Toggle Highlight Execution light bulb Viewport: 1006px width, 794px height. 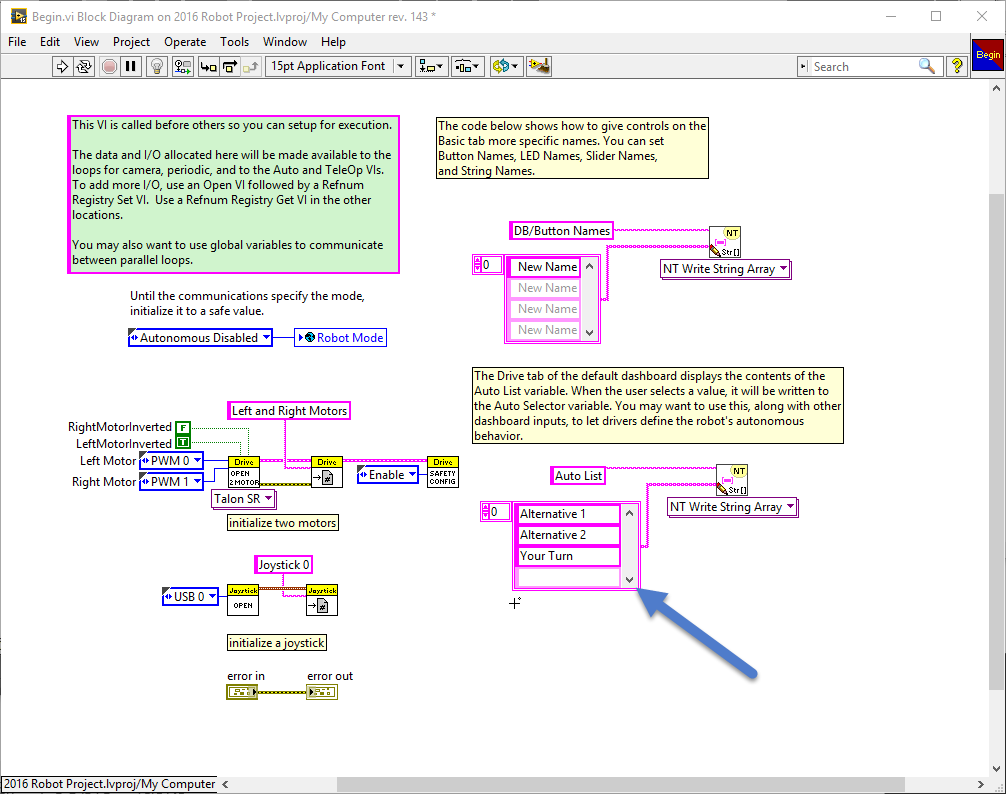[157, 66]
